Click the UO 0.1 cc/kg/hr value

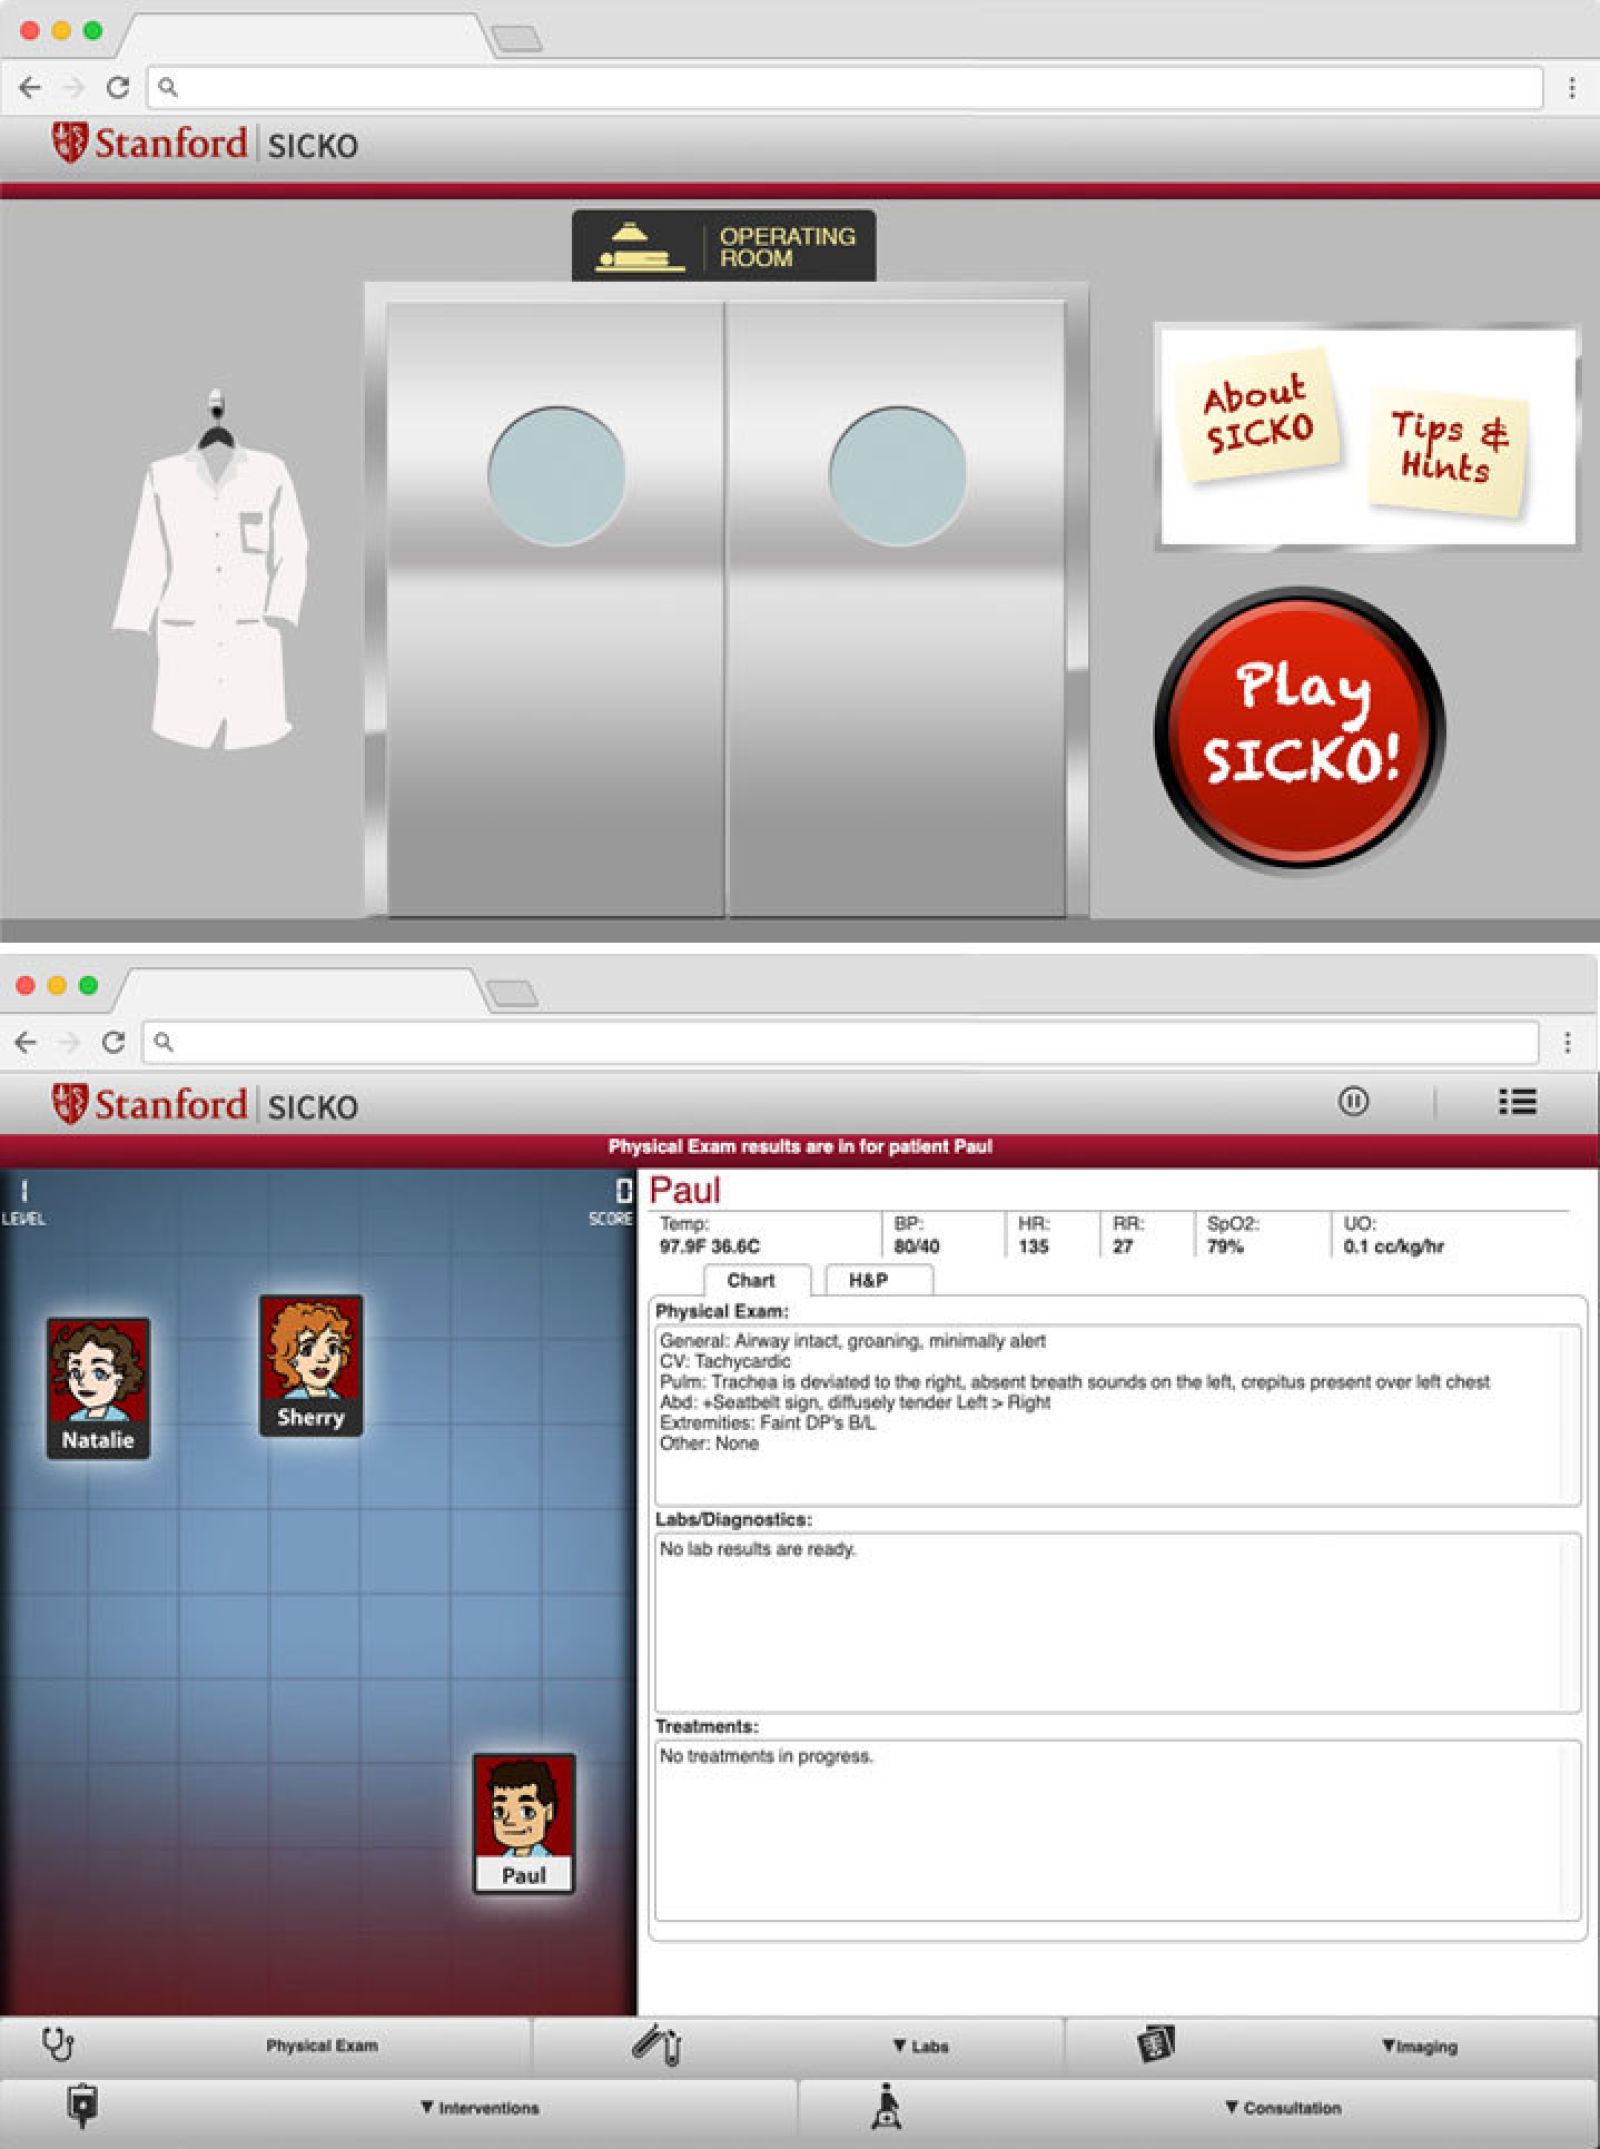coord(1394,1246)
